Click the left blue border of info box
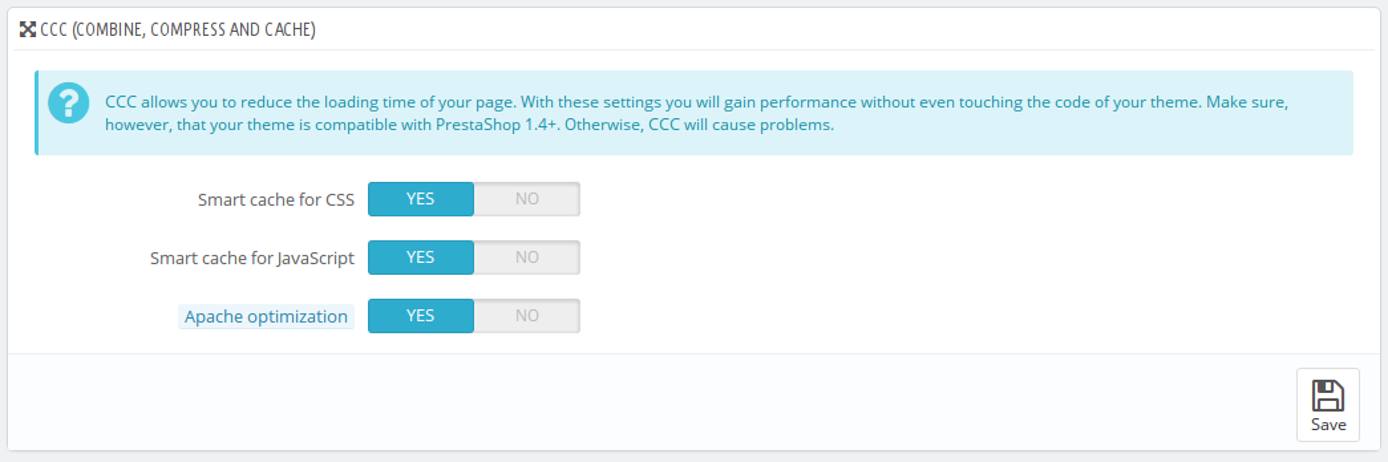Viewport: 1388px width, 462px height. pyautogui.click(x=37, y=112)
